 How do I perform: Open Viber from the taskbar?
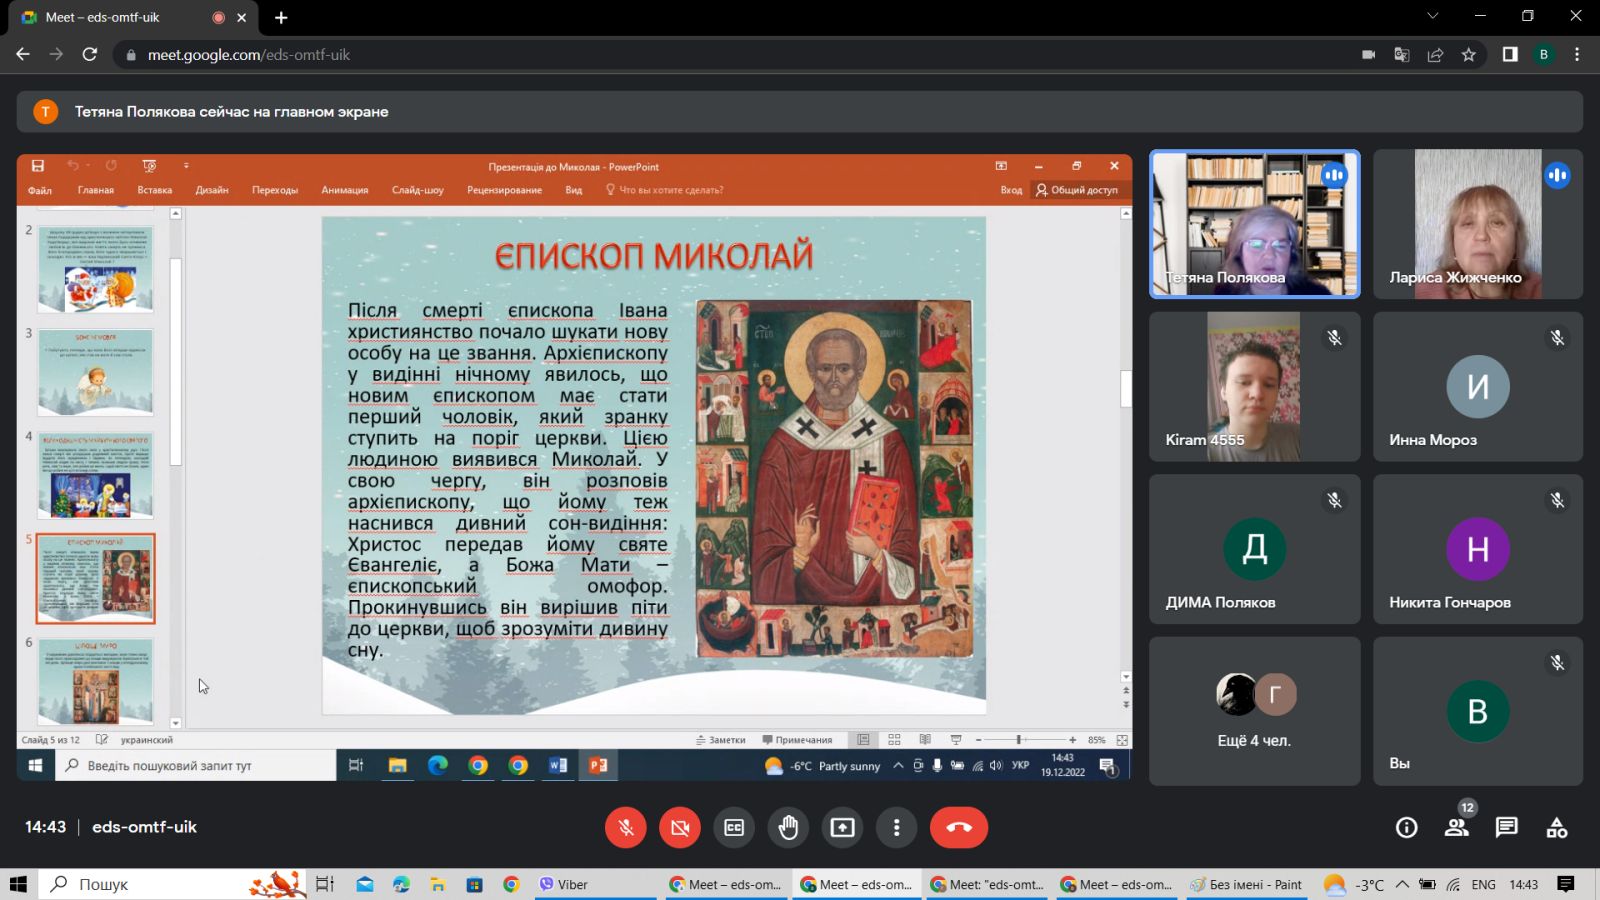click(564, 885)
